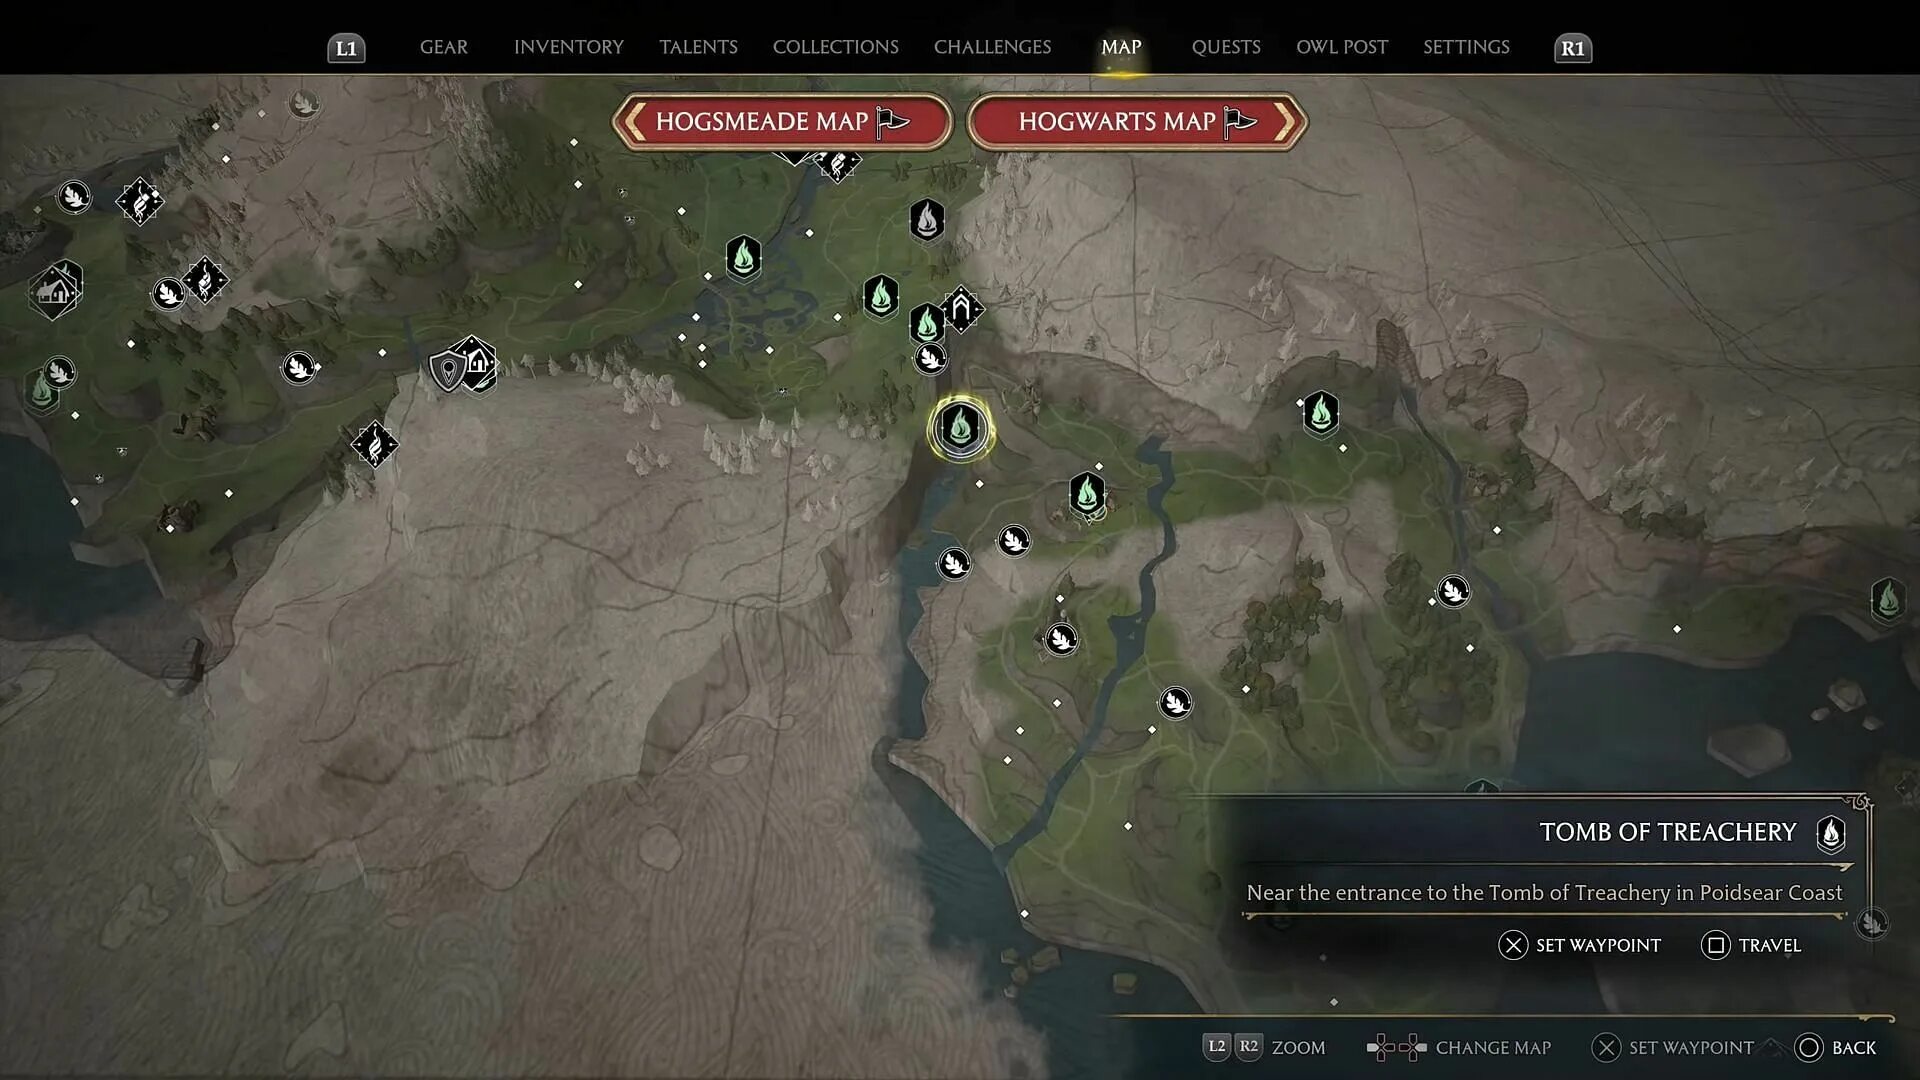Open the Quests tab
Viewport: 1920px width, 1080px height.
(x=1225, y=47)
